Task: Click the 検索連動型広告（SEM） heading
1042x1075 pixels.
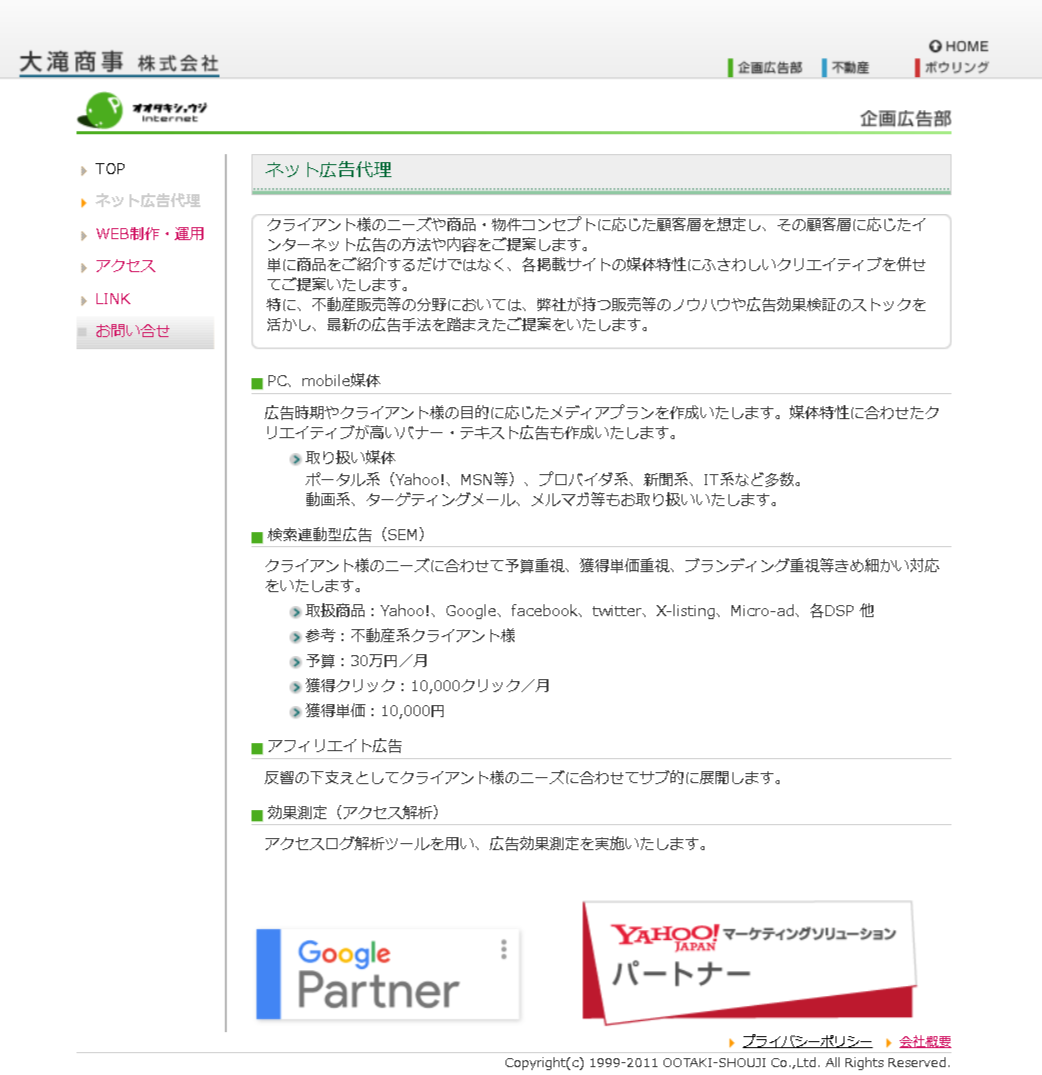Action: coord(346,535)
